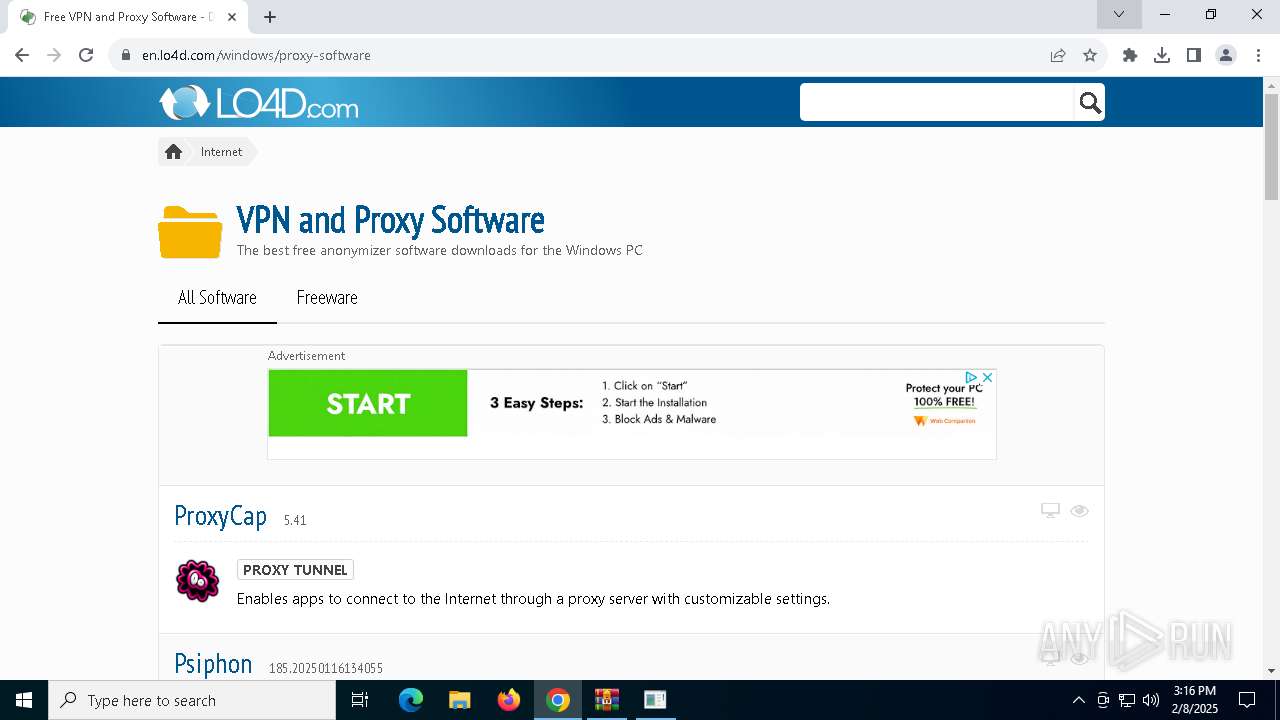Open the Windows Start menu
The image size is (1280, 720).
pos(24,700)
